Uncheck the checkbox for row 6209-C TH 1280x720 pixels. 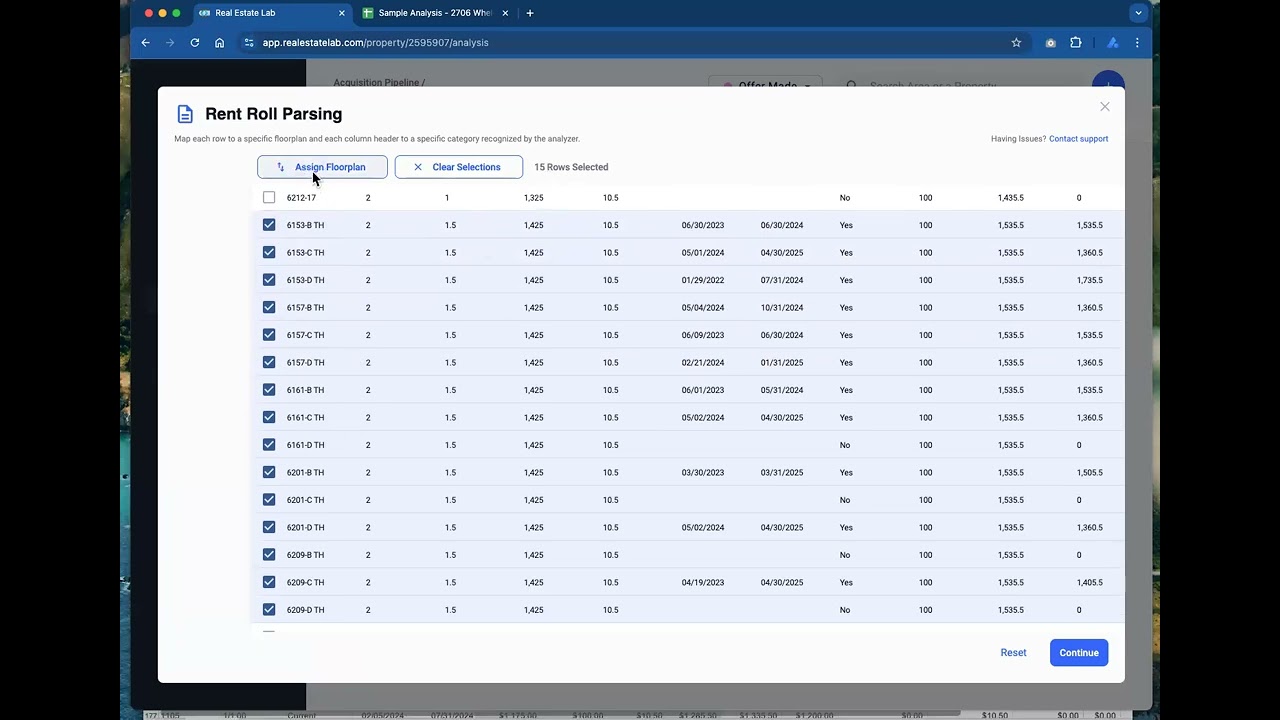pyautogui.click(x=269, y=582)
